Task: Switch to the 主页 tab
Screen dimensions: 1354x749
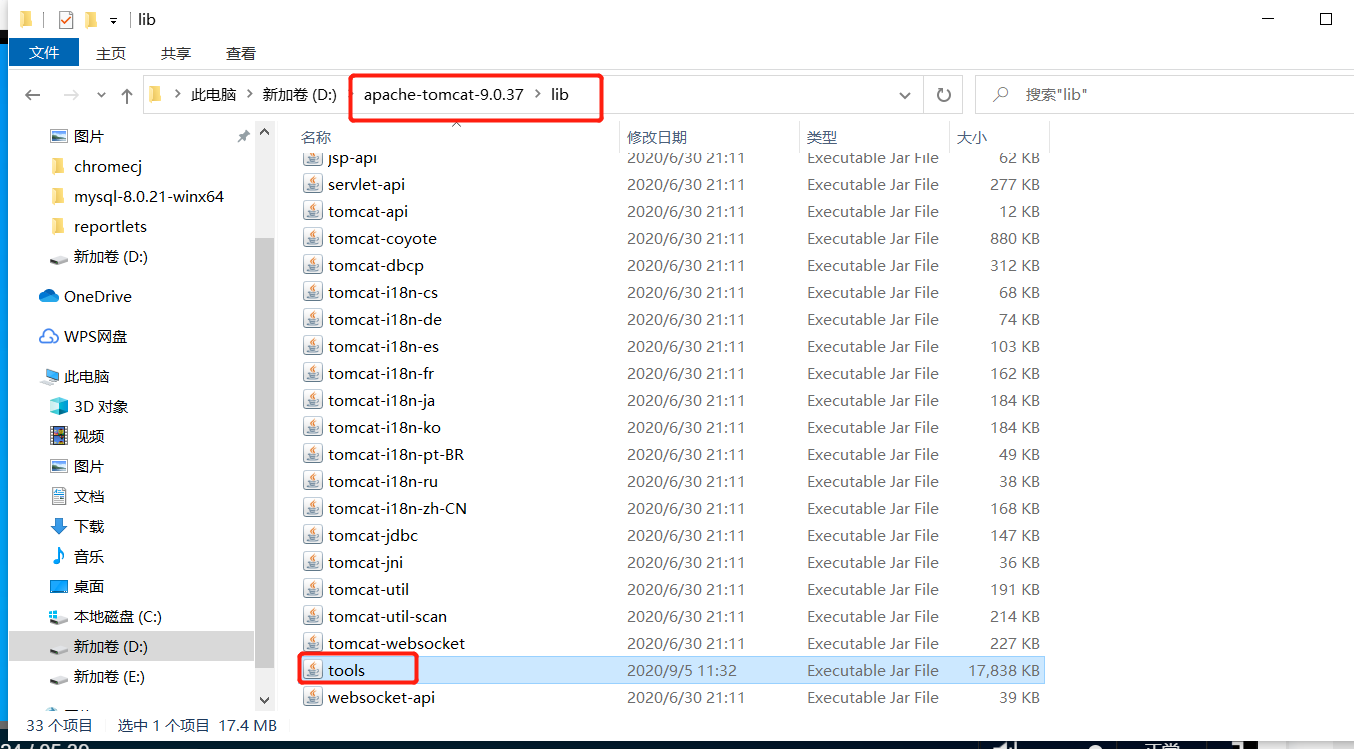Action: [111, 53]
